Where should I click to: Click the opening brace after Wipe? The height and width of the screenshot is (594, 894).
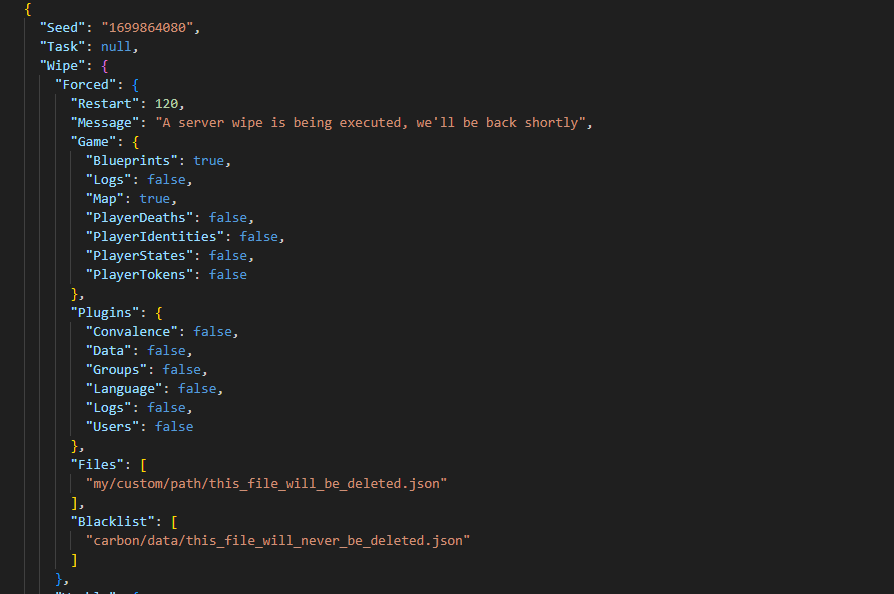coord(104,66)
